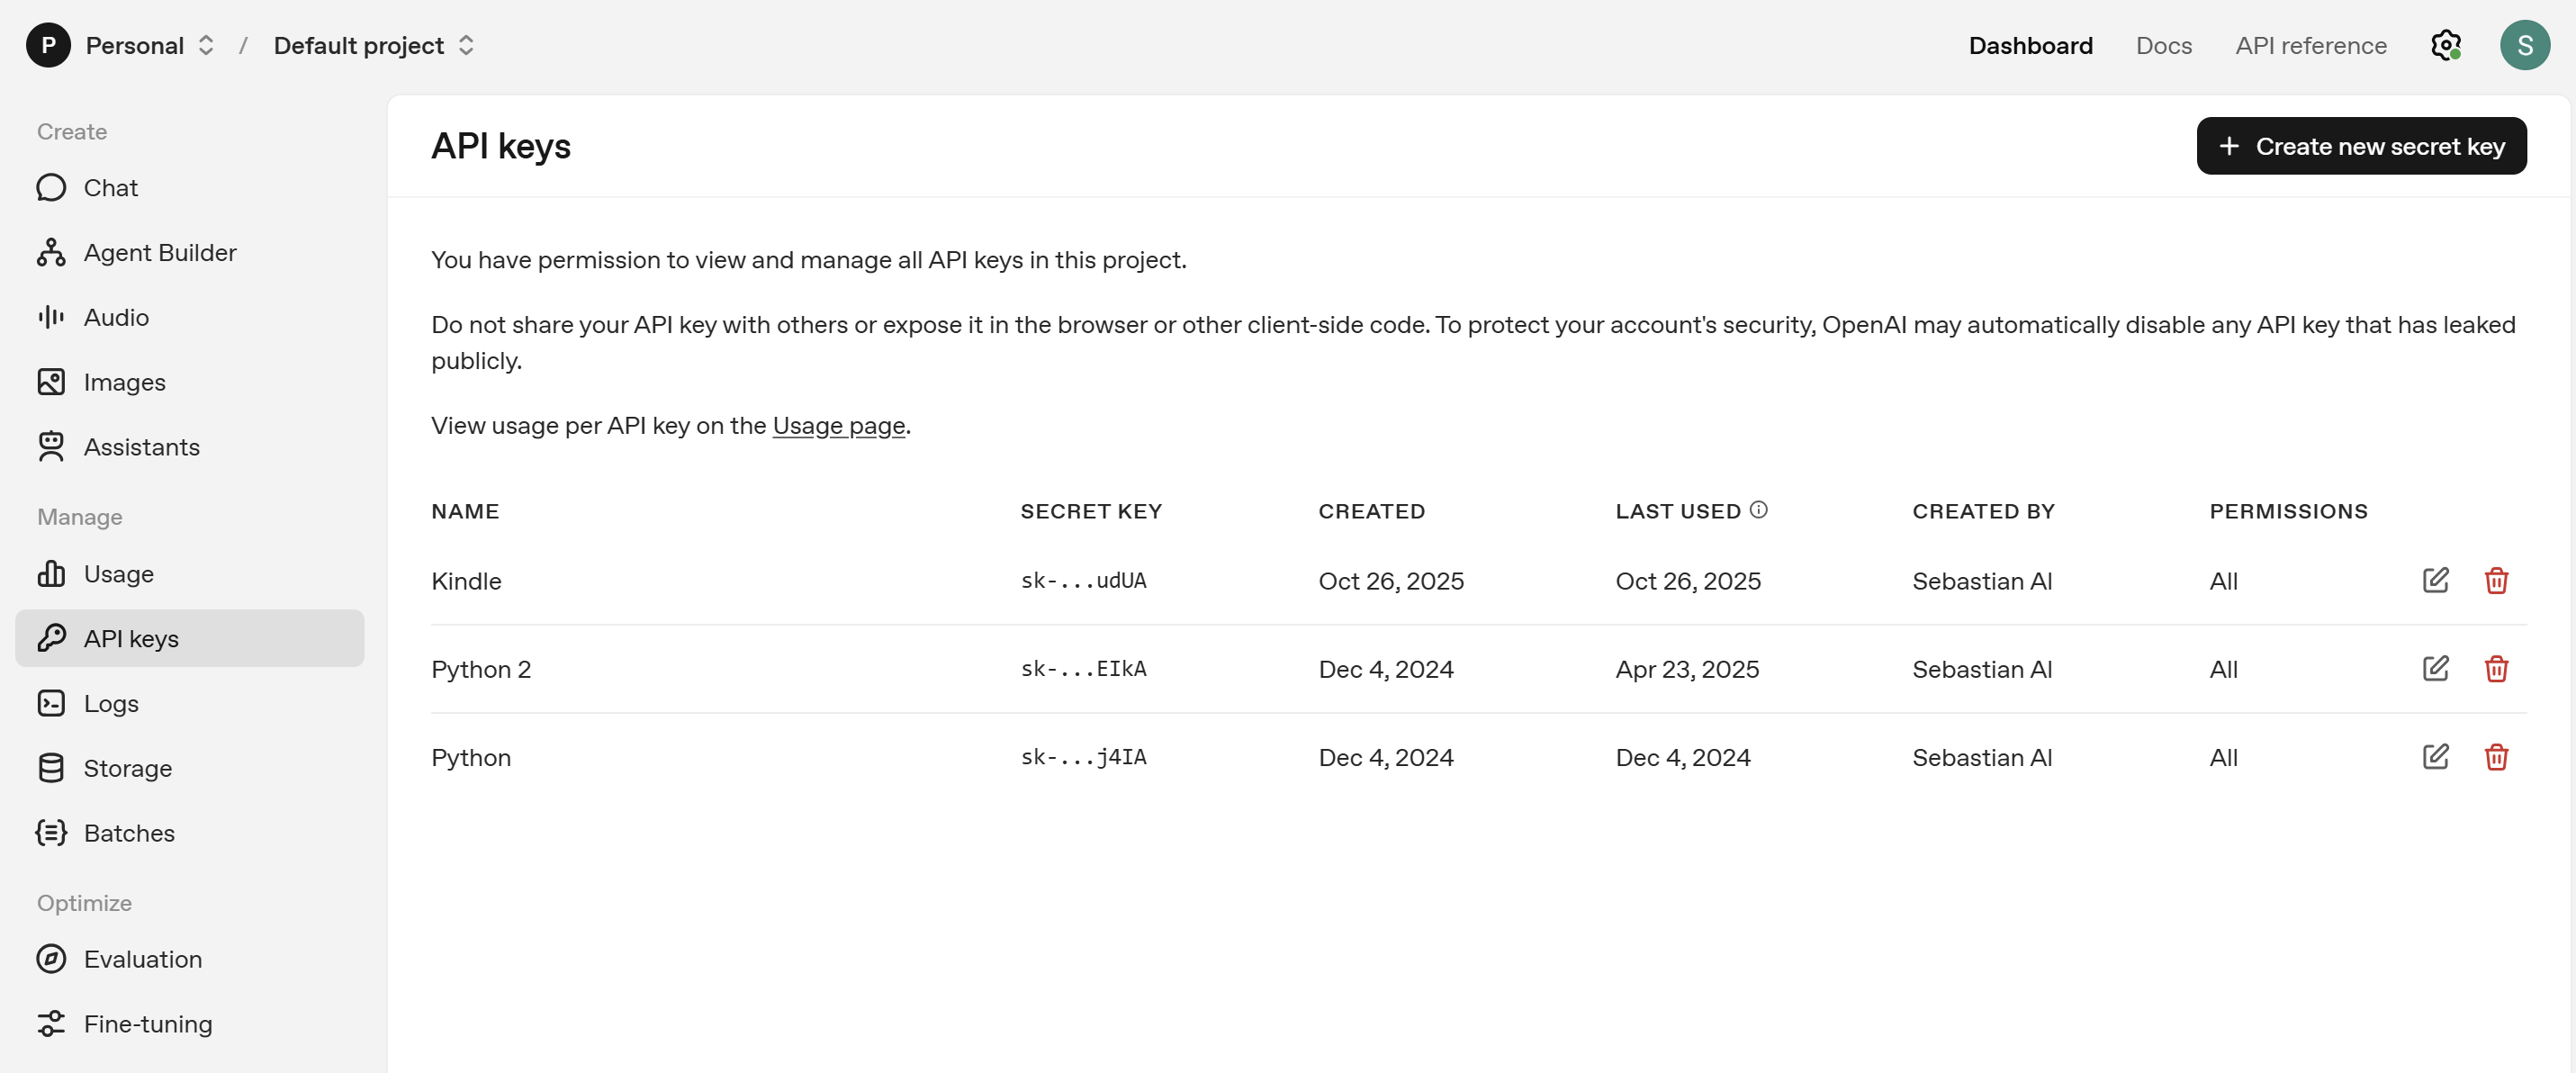The height and width of the screenshot is (1073, 2576).
Task: Click the Last Used info icon
Action: click(1758, 510)
